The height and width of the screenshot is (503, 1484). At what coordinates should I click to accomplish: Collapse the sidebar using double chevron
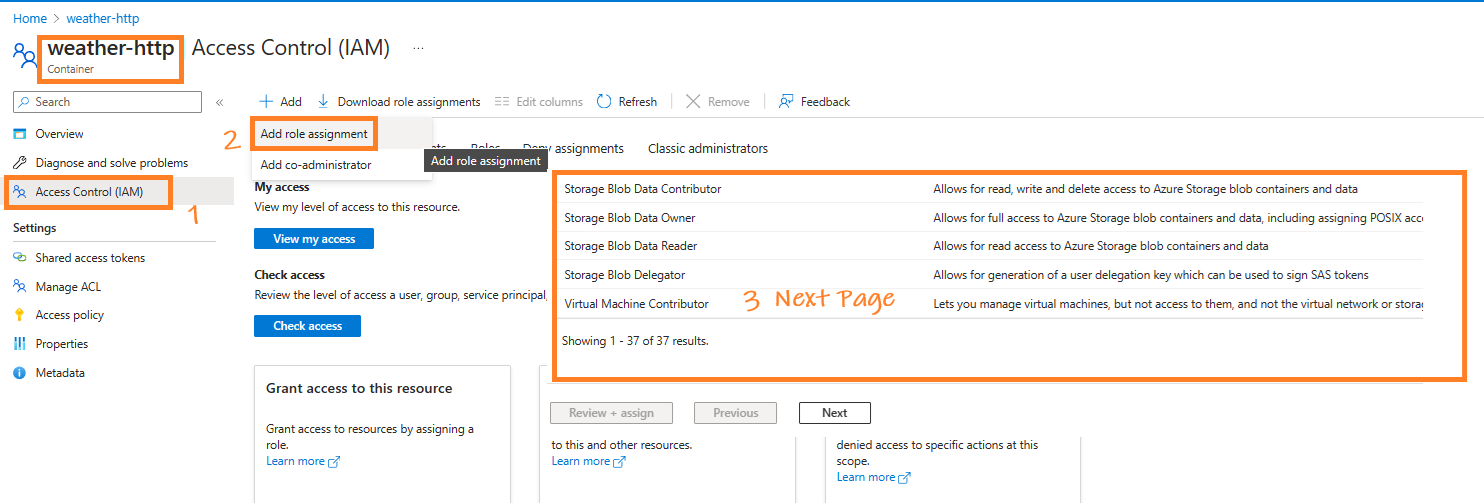pyautogui.click(x=220, y=102)
